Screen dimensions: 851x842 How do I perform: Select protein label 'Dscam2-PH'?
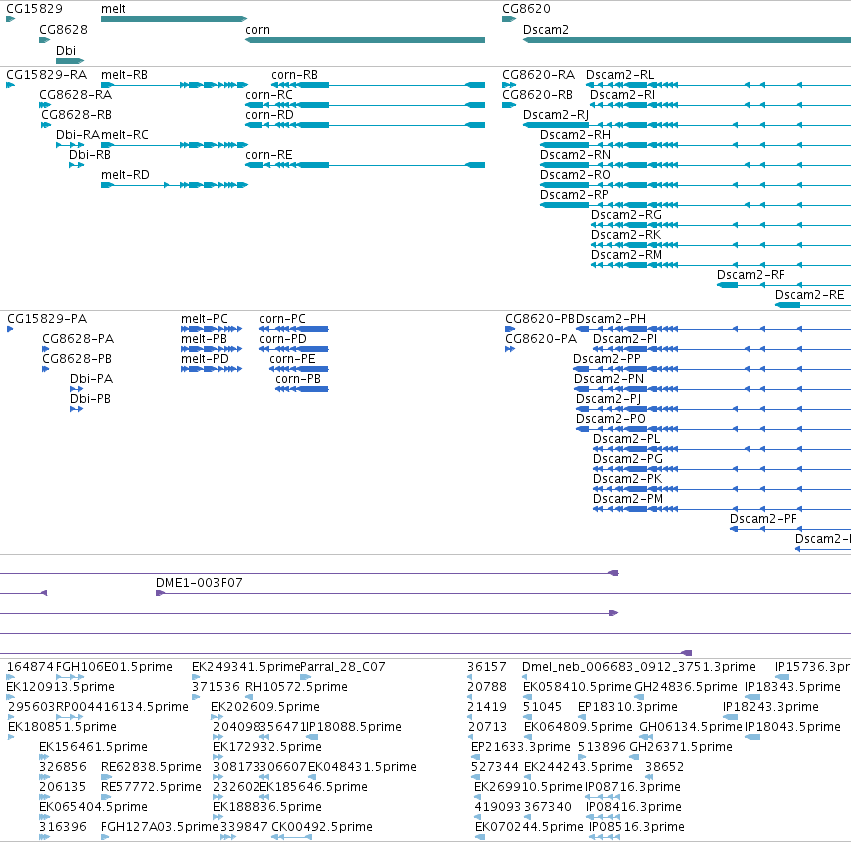[x=611, y=319]
